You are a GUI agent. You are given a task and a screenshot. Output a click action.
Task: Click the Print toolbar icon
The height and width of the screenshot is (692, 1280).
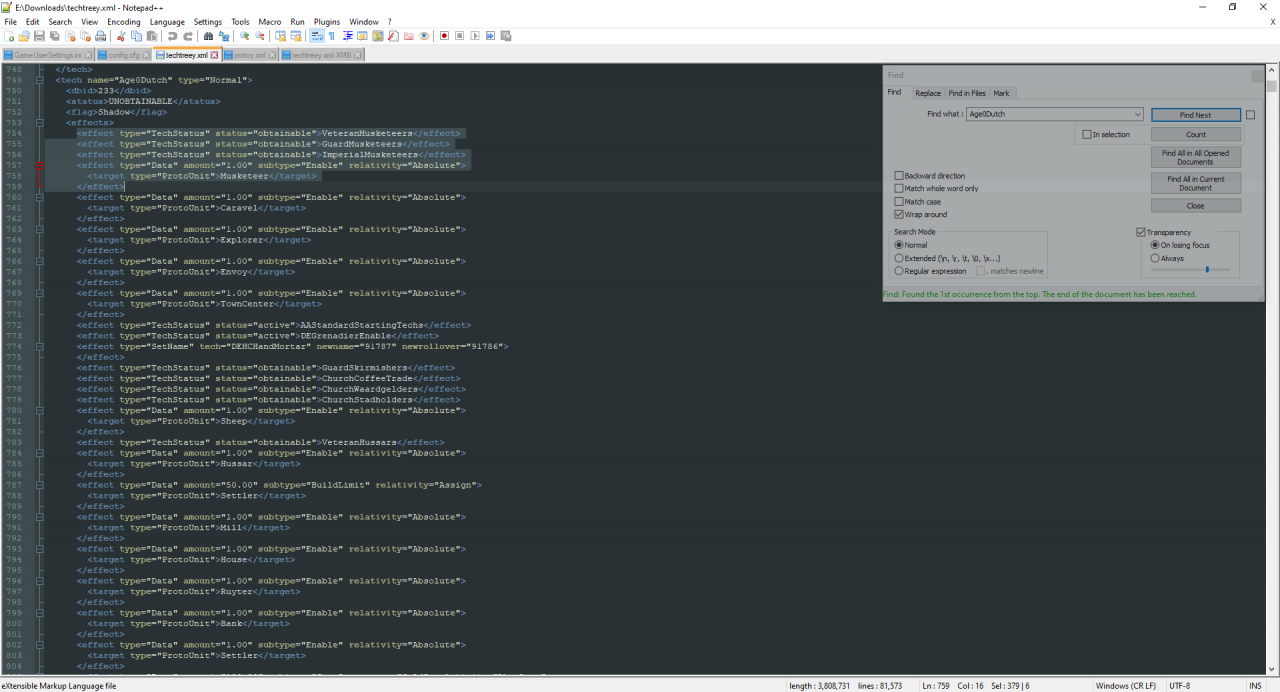point(101,36)
